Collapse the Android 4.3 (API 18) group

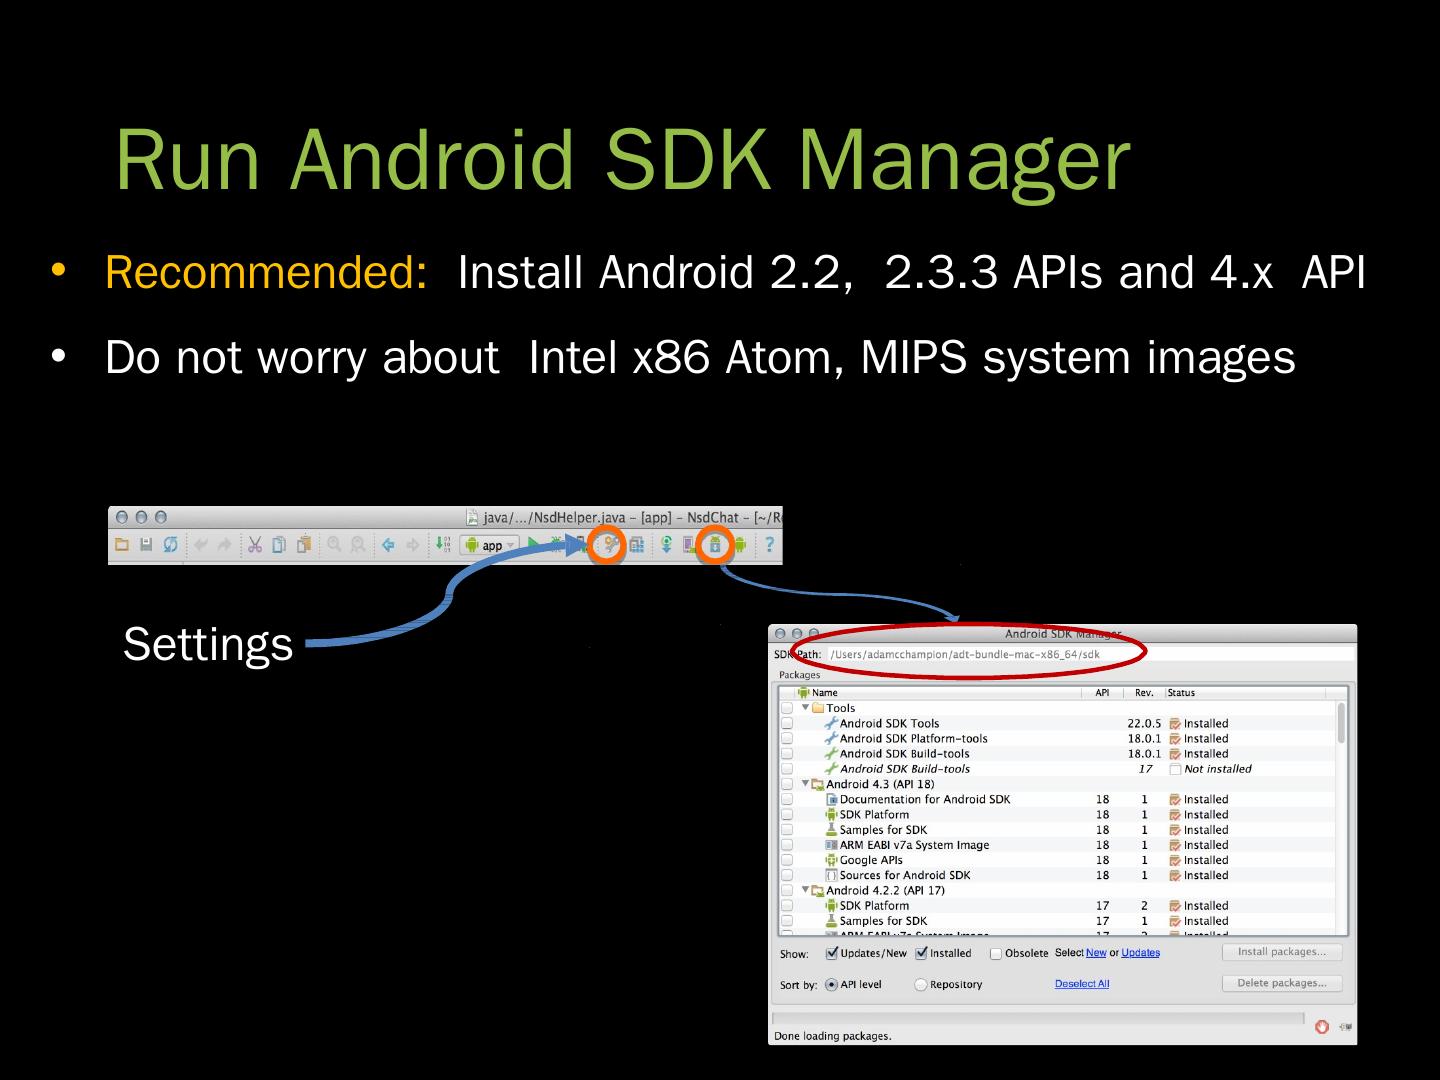coord(806,784)
